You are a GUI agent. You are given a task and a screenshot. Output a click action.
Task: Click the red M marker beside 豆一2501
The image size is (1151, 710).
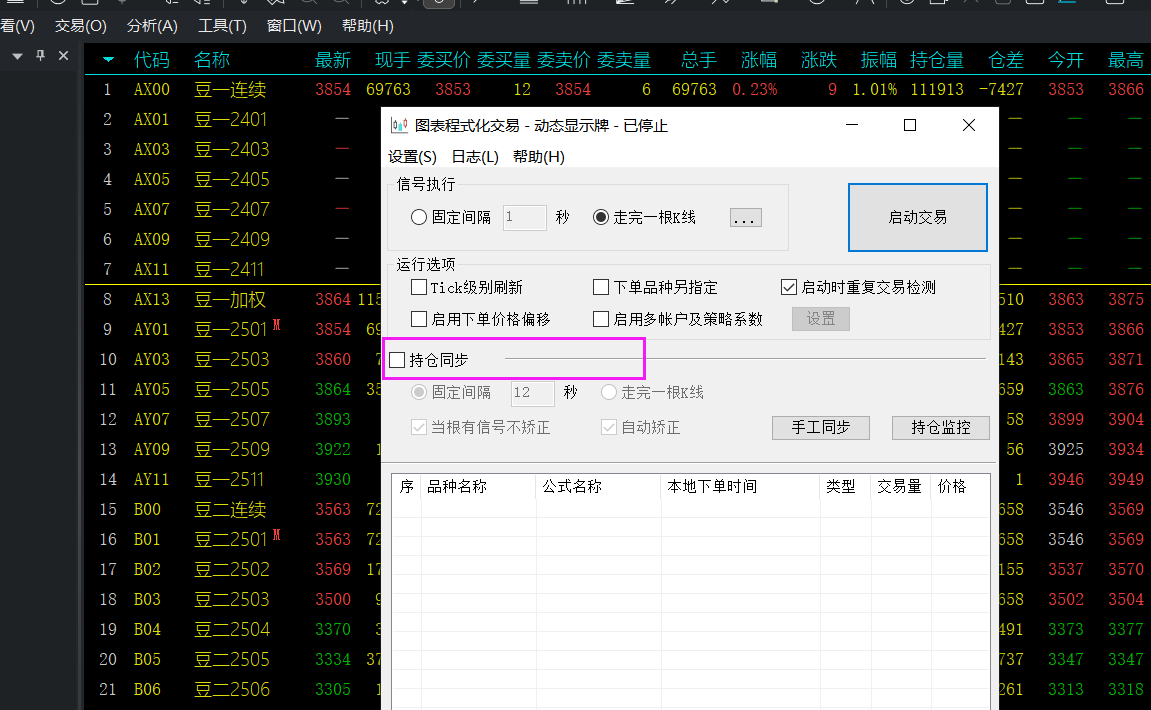pos(276,326)
